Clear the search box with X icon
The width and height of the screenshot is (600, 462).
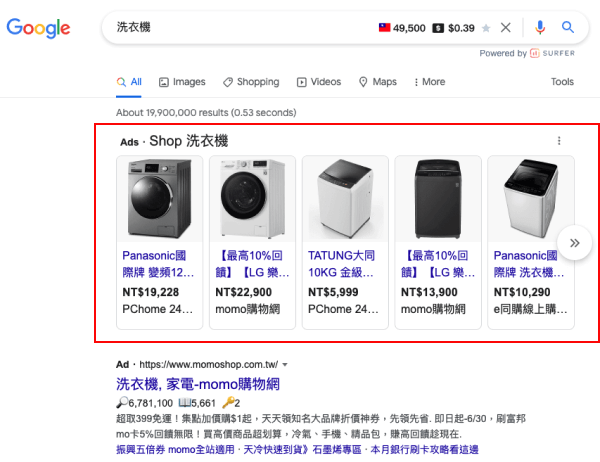[506, 28]
